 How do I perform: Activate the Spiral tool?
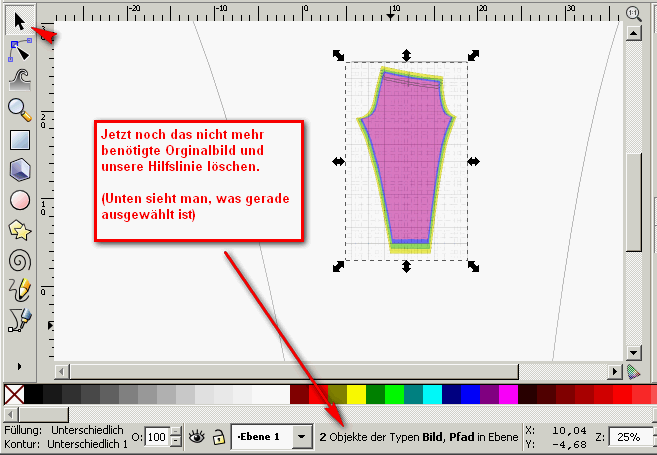(19, 260)
